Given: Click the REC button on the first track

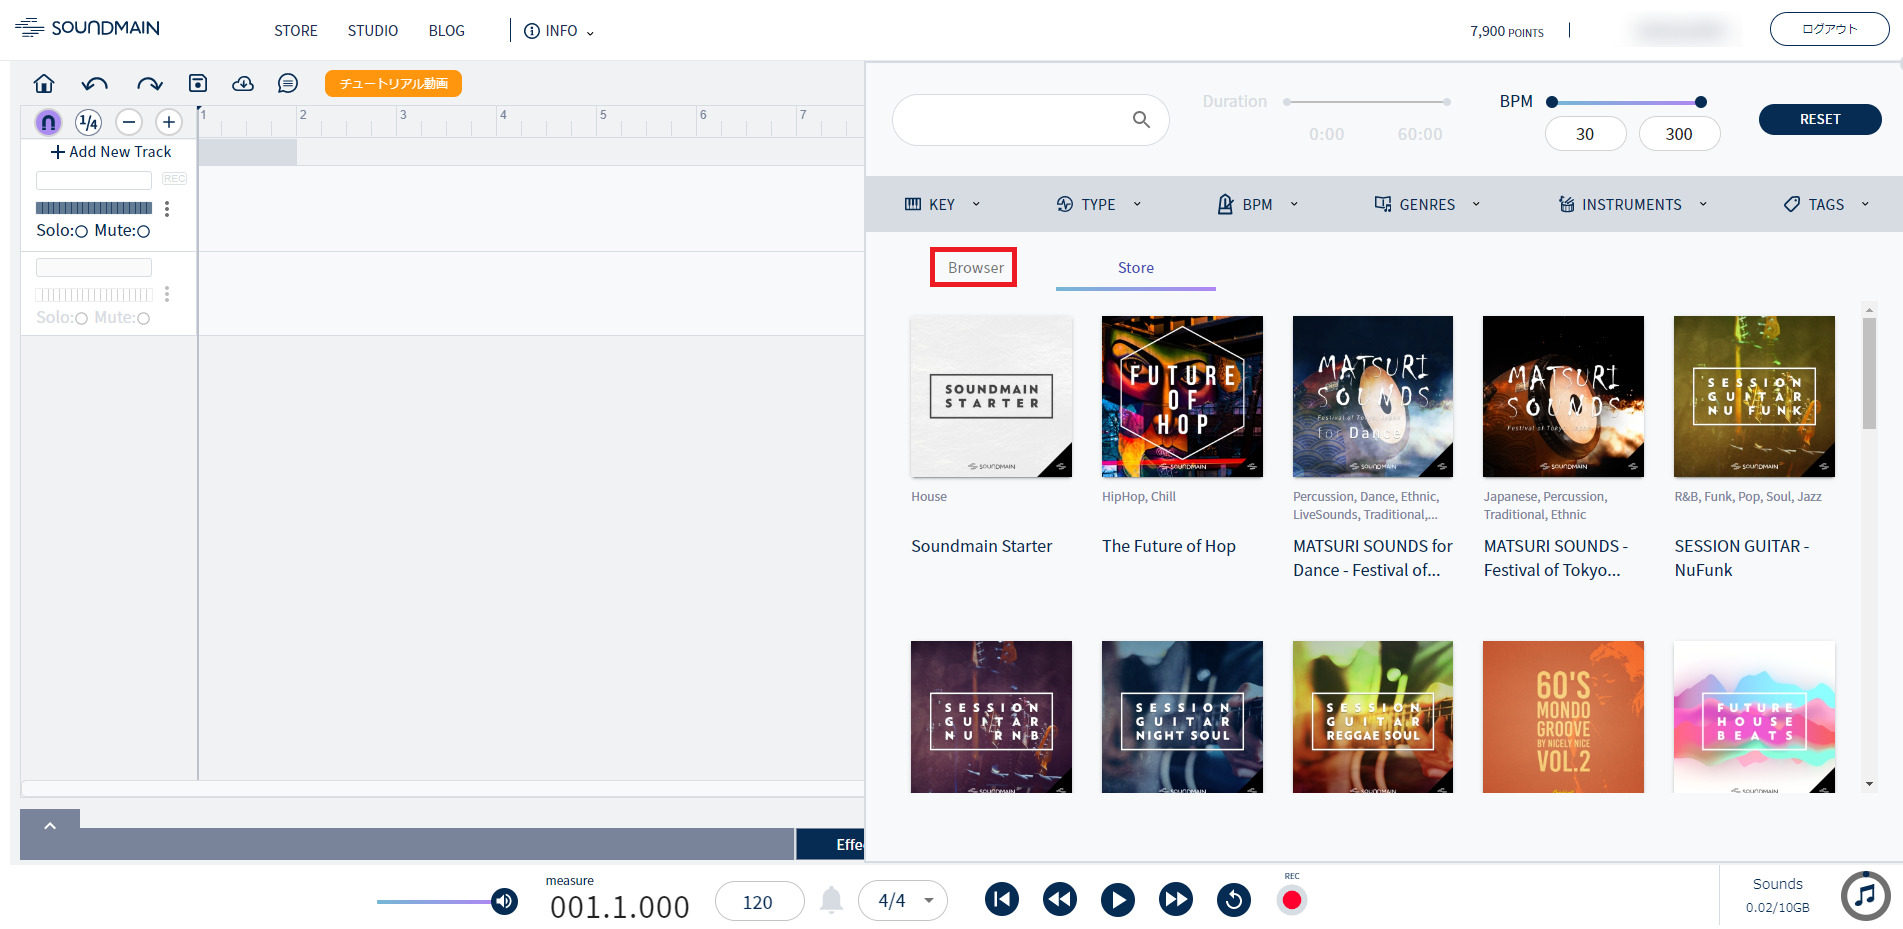Looking at the screenshot, I should (174, 179).
